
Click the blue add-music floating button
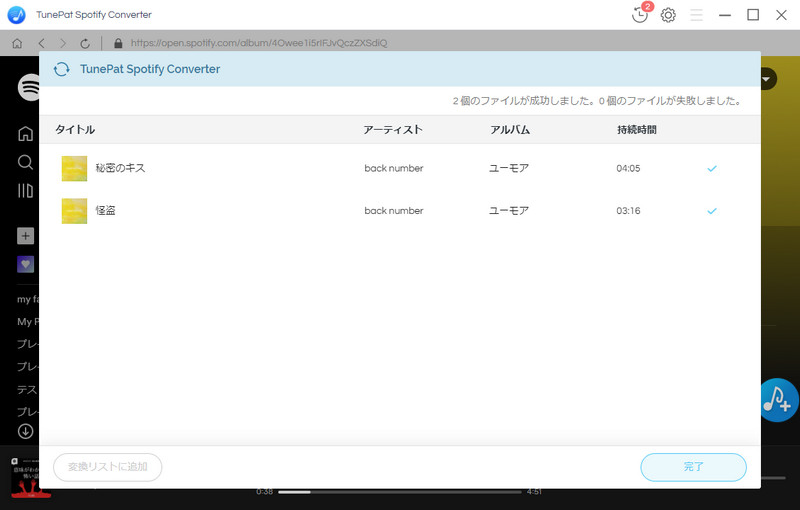pyautogui.click(x=779, y=400)
